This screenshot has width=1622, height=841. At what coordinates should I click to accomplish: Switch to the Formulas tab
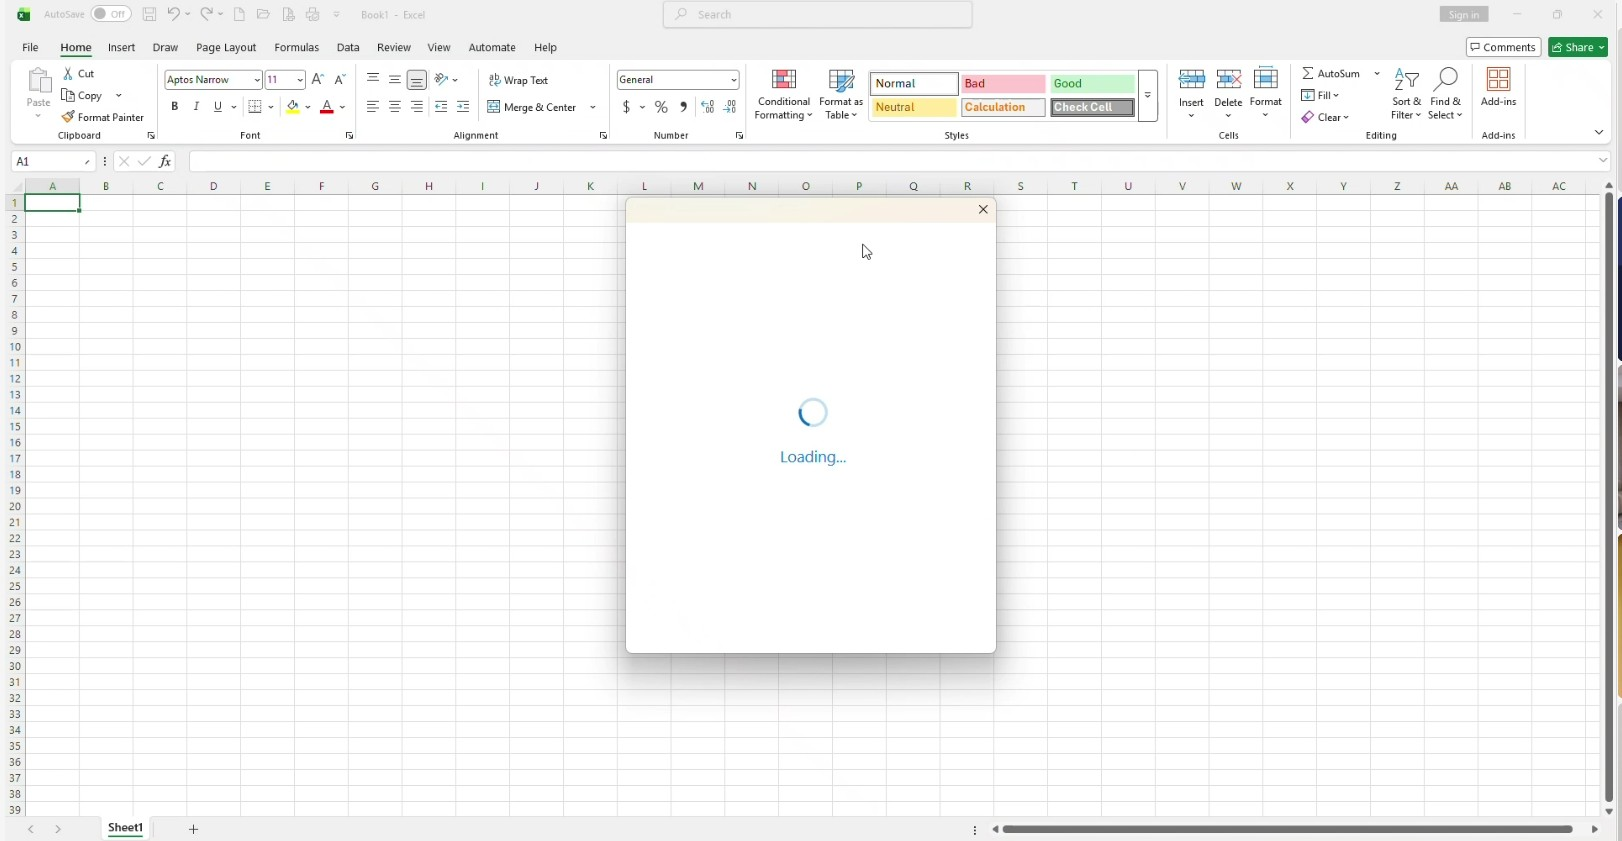296,47
